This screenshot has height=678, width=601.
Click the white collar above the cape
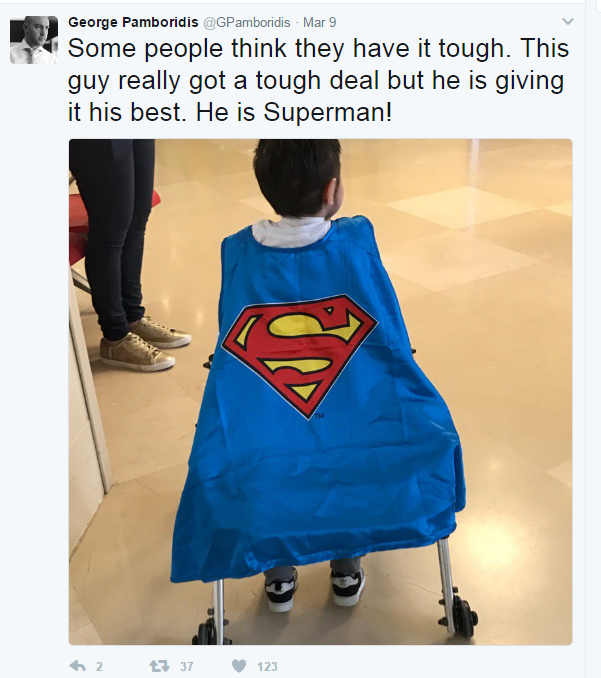(292, 232)
